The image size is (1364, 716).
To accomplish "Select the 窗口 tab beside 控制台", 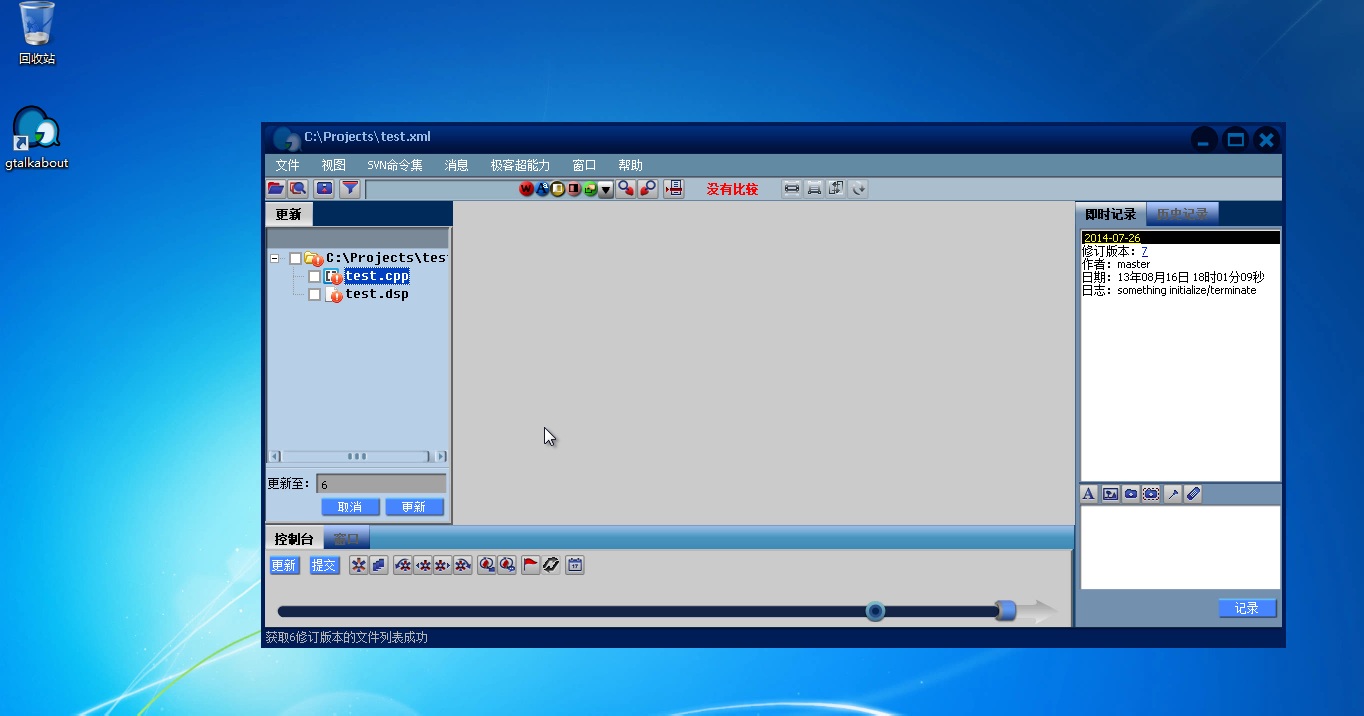I will click(346, 539).
